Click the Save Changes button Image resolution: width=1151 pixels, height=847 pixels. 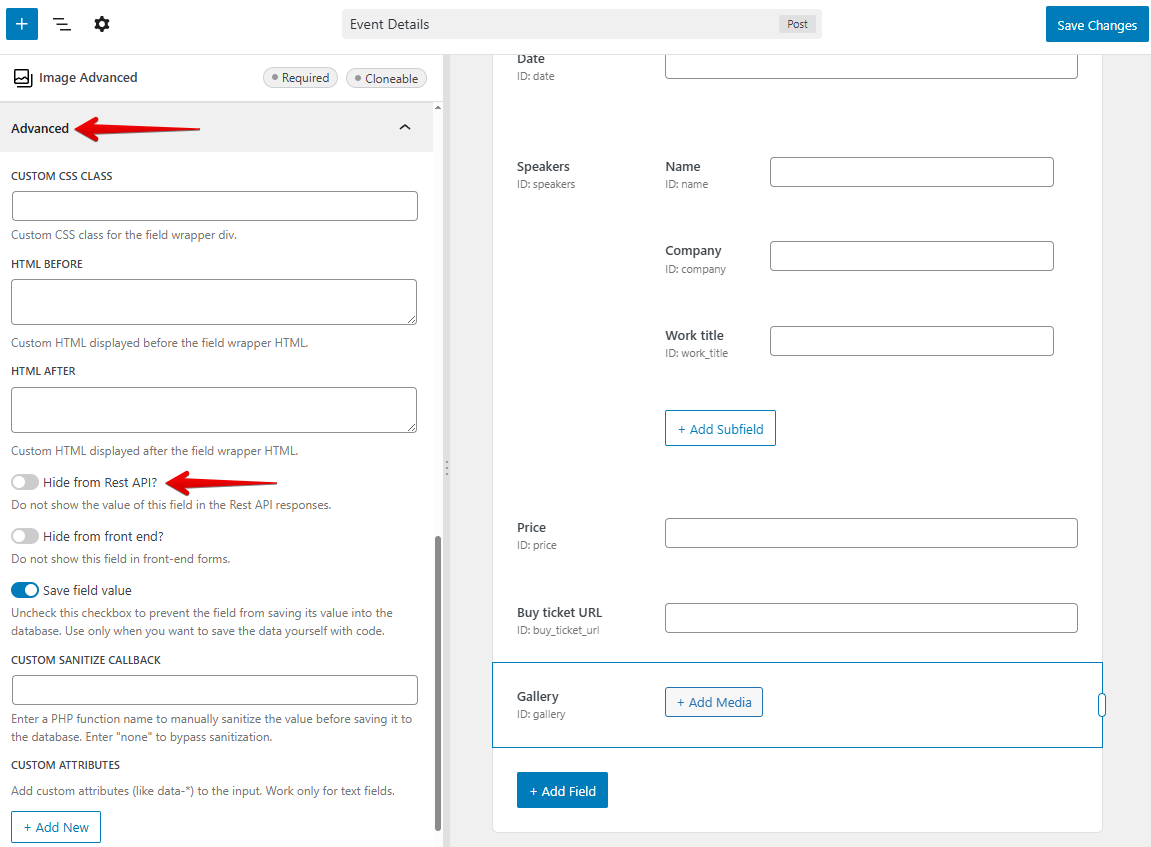[x=1097, y=23]
